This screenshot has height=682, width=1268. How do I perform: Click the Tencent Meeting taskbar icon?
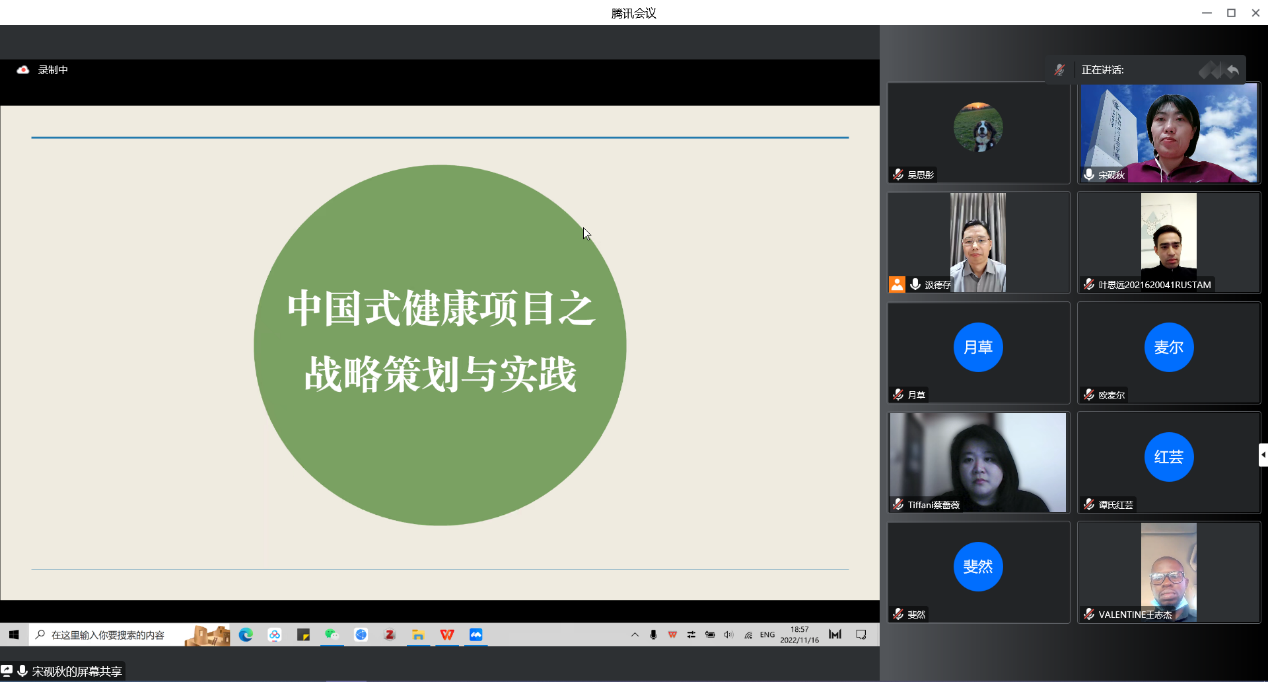tap(476, 635)
